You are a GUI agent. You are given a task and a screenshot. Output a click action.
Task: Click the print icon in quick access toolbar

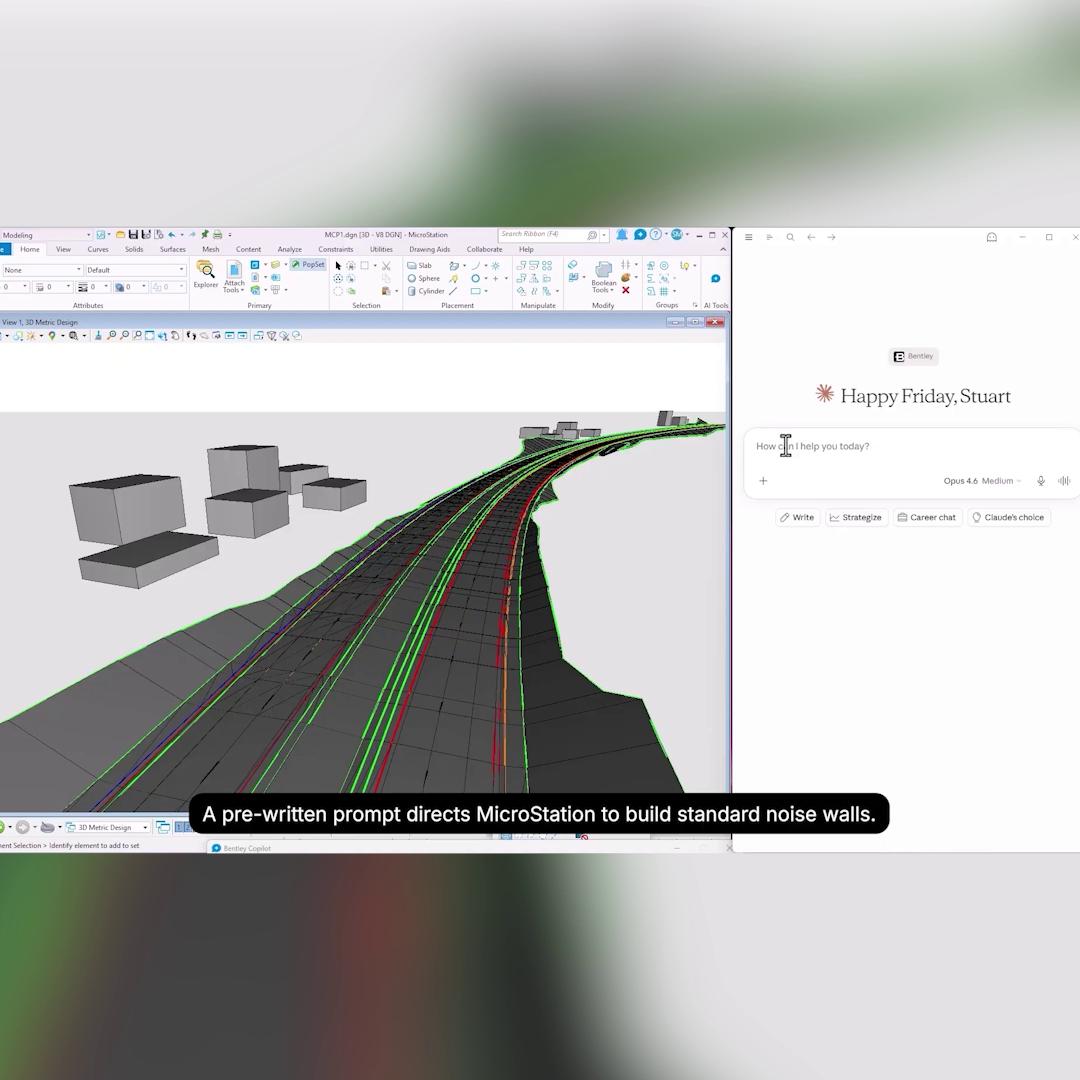[x=218, y=235]
